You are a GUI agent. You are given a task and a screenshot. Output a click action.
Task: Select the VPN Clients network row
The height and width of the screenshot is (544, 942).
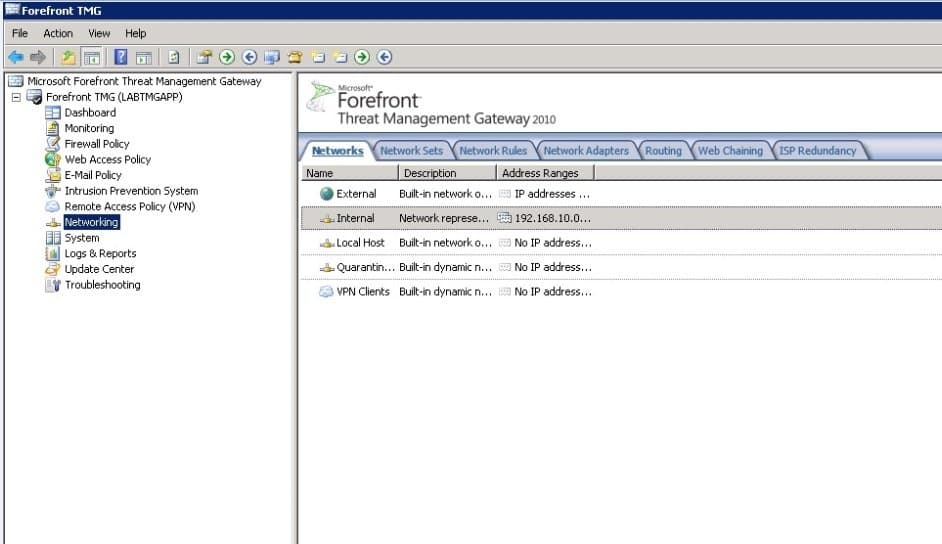(621, 292)
